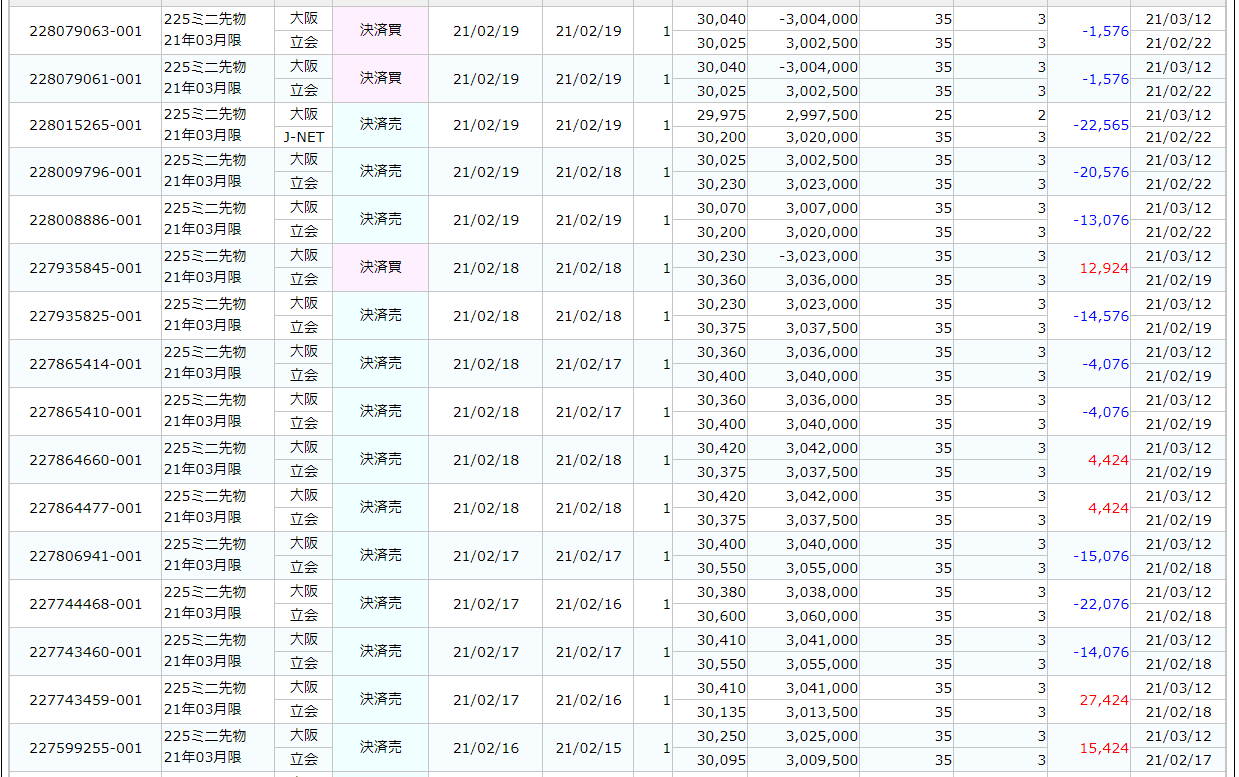Click the 決済売 cell in row 227599255-001
Screen dimensions: 1239x777
pyautogui.click(x=381, y=748)
